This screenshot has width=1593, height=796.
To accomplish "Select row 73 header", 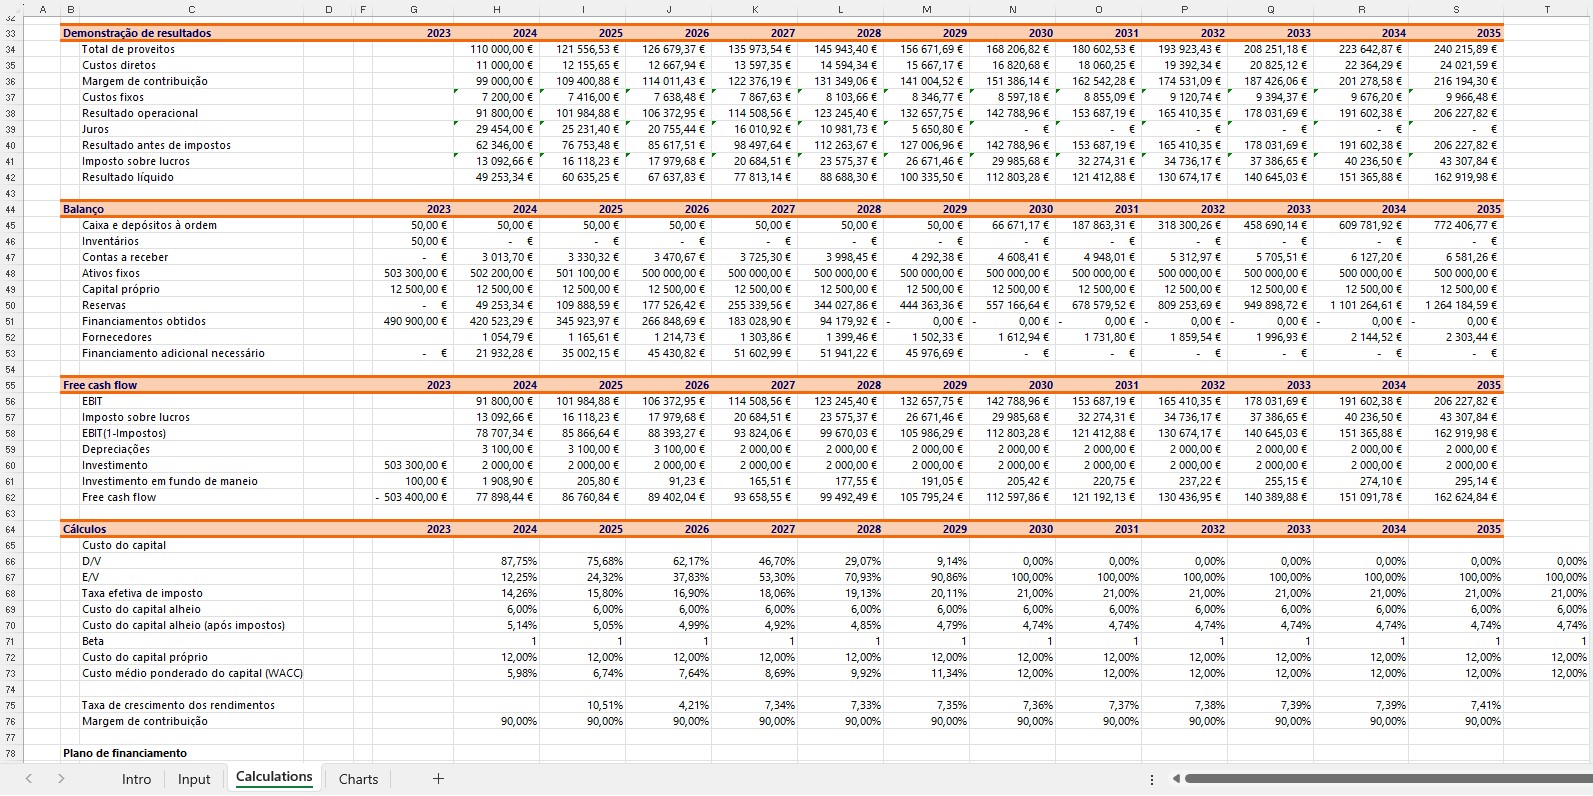I will 10,673.
